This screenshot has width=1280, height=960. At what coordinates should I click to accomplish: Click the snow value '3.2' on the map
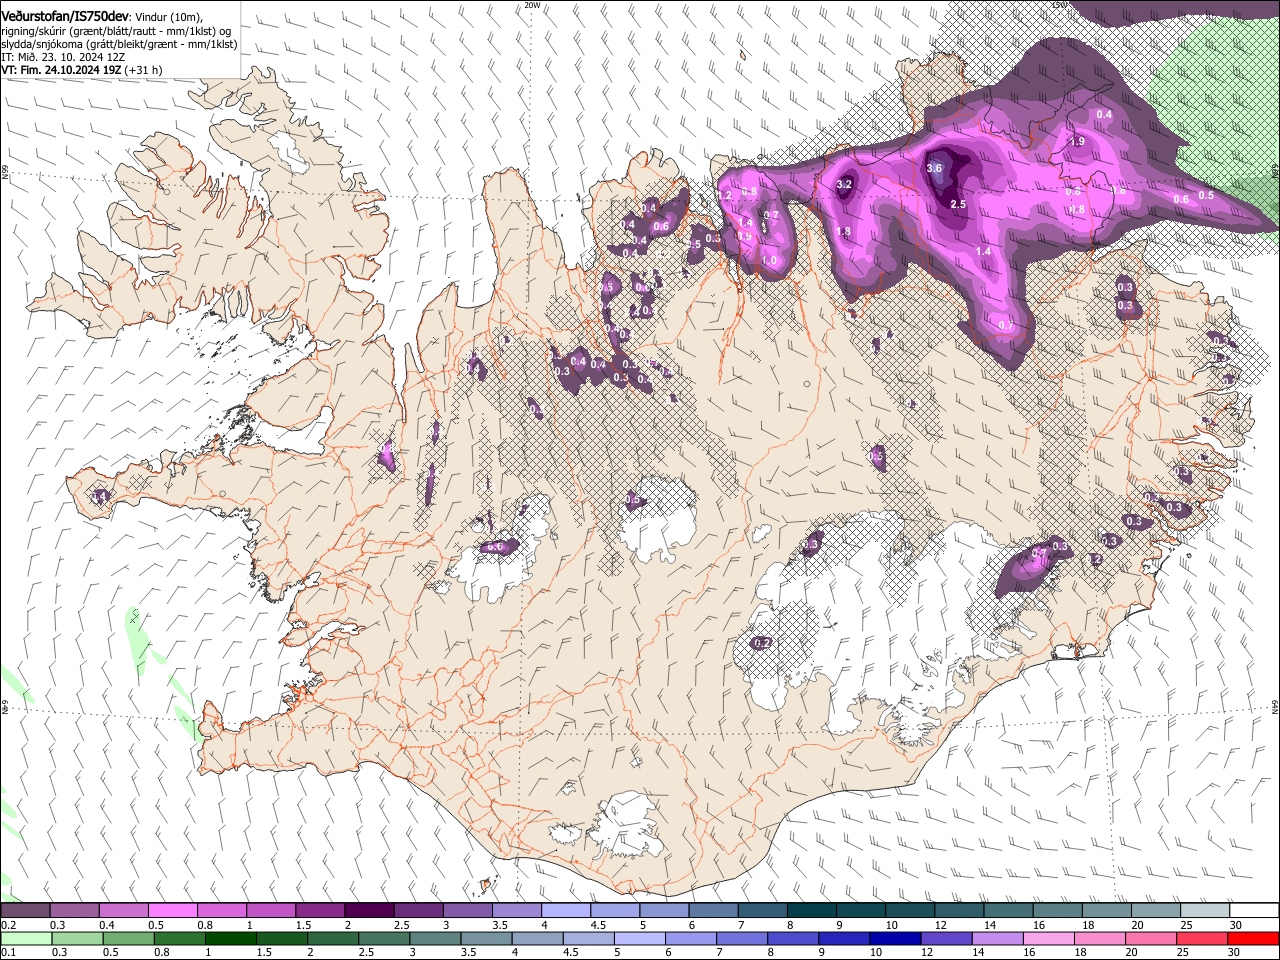point(844,184)
